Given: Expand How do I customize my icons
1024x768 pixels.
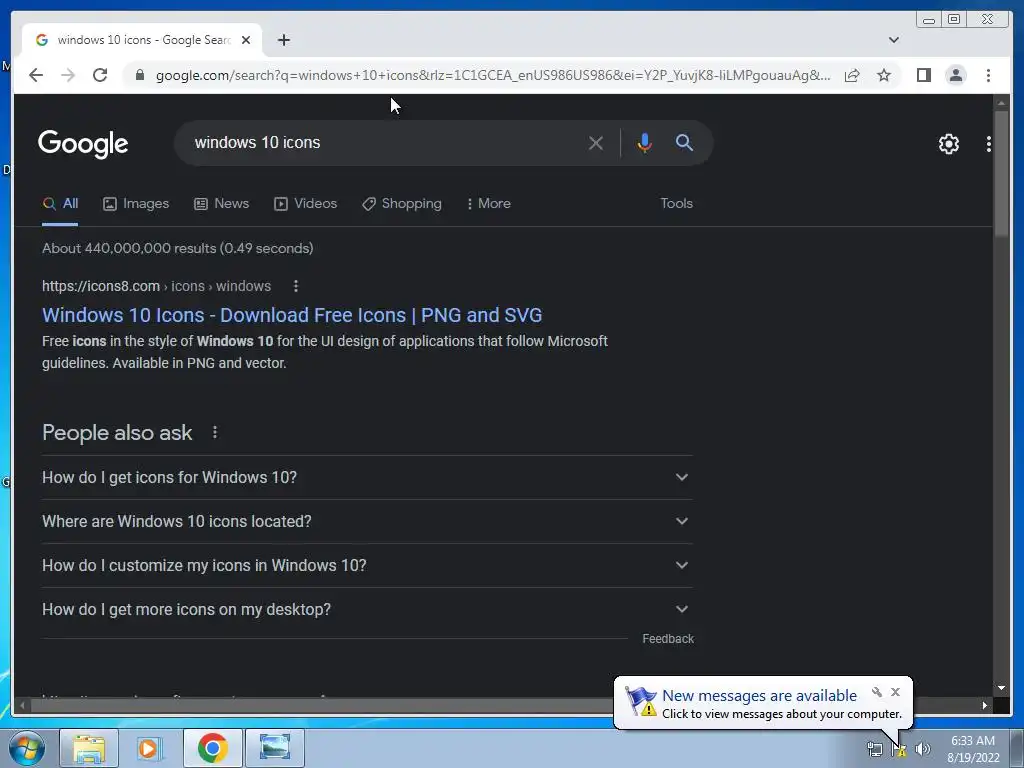Looking at the screenshot, I should coord(367,565).
